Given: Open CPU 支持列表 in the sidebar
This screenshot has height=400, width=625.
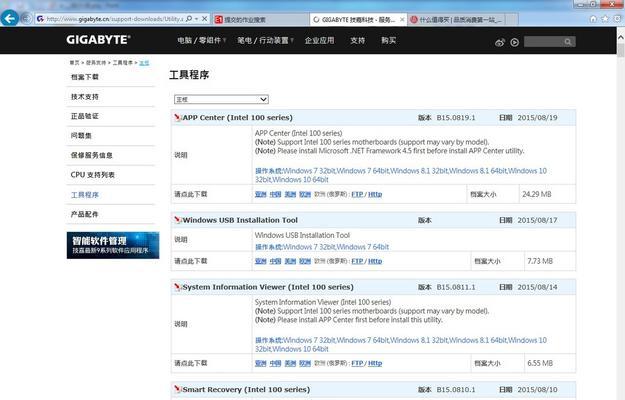Looking at the screenshot, I should [x=93, y=175].
